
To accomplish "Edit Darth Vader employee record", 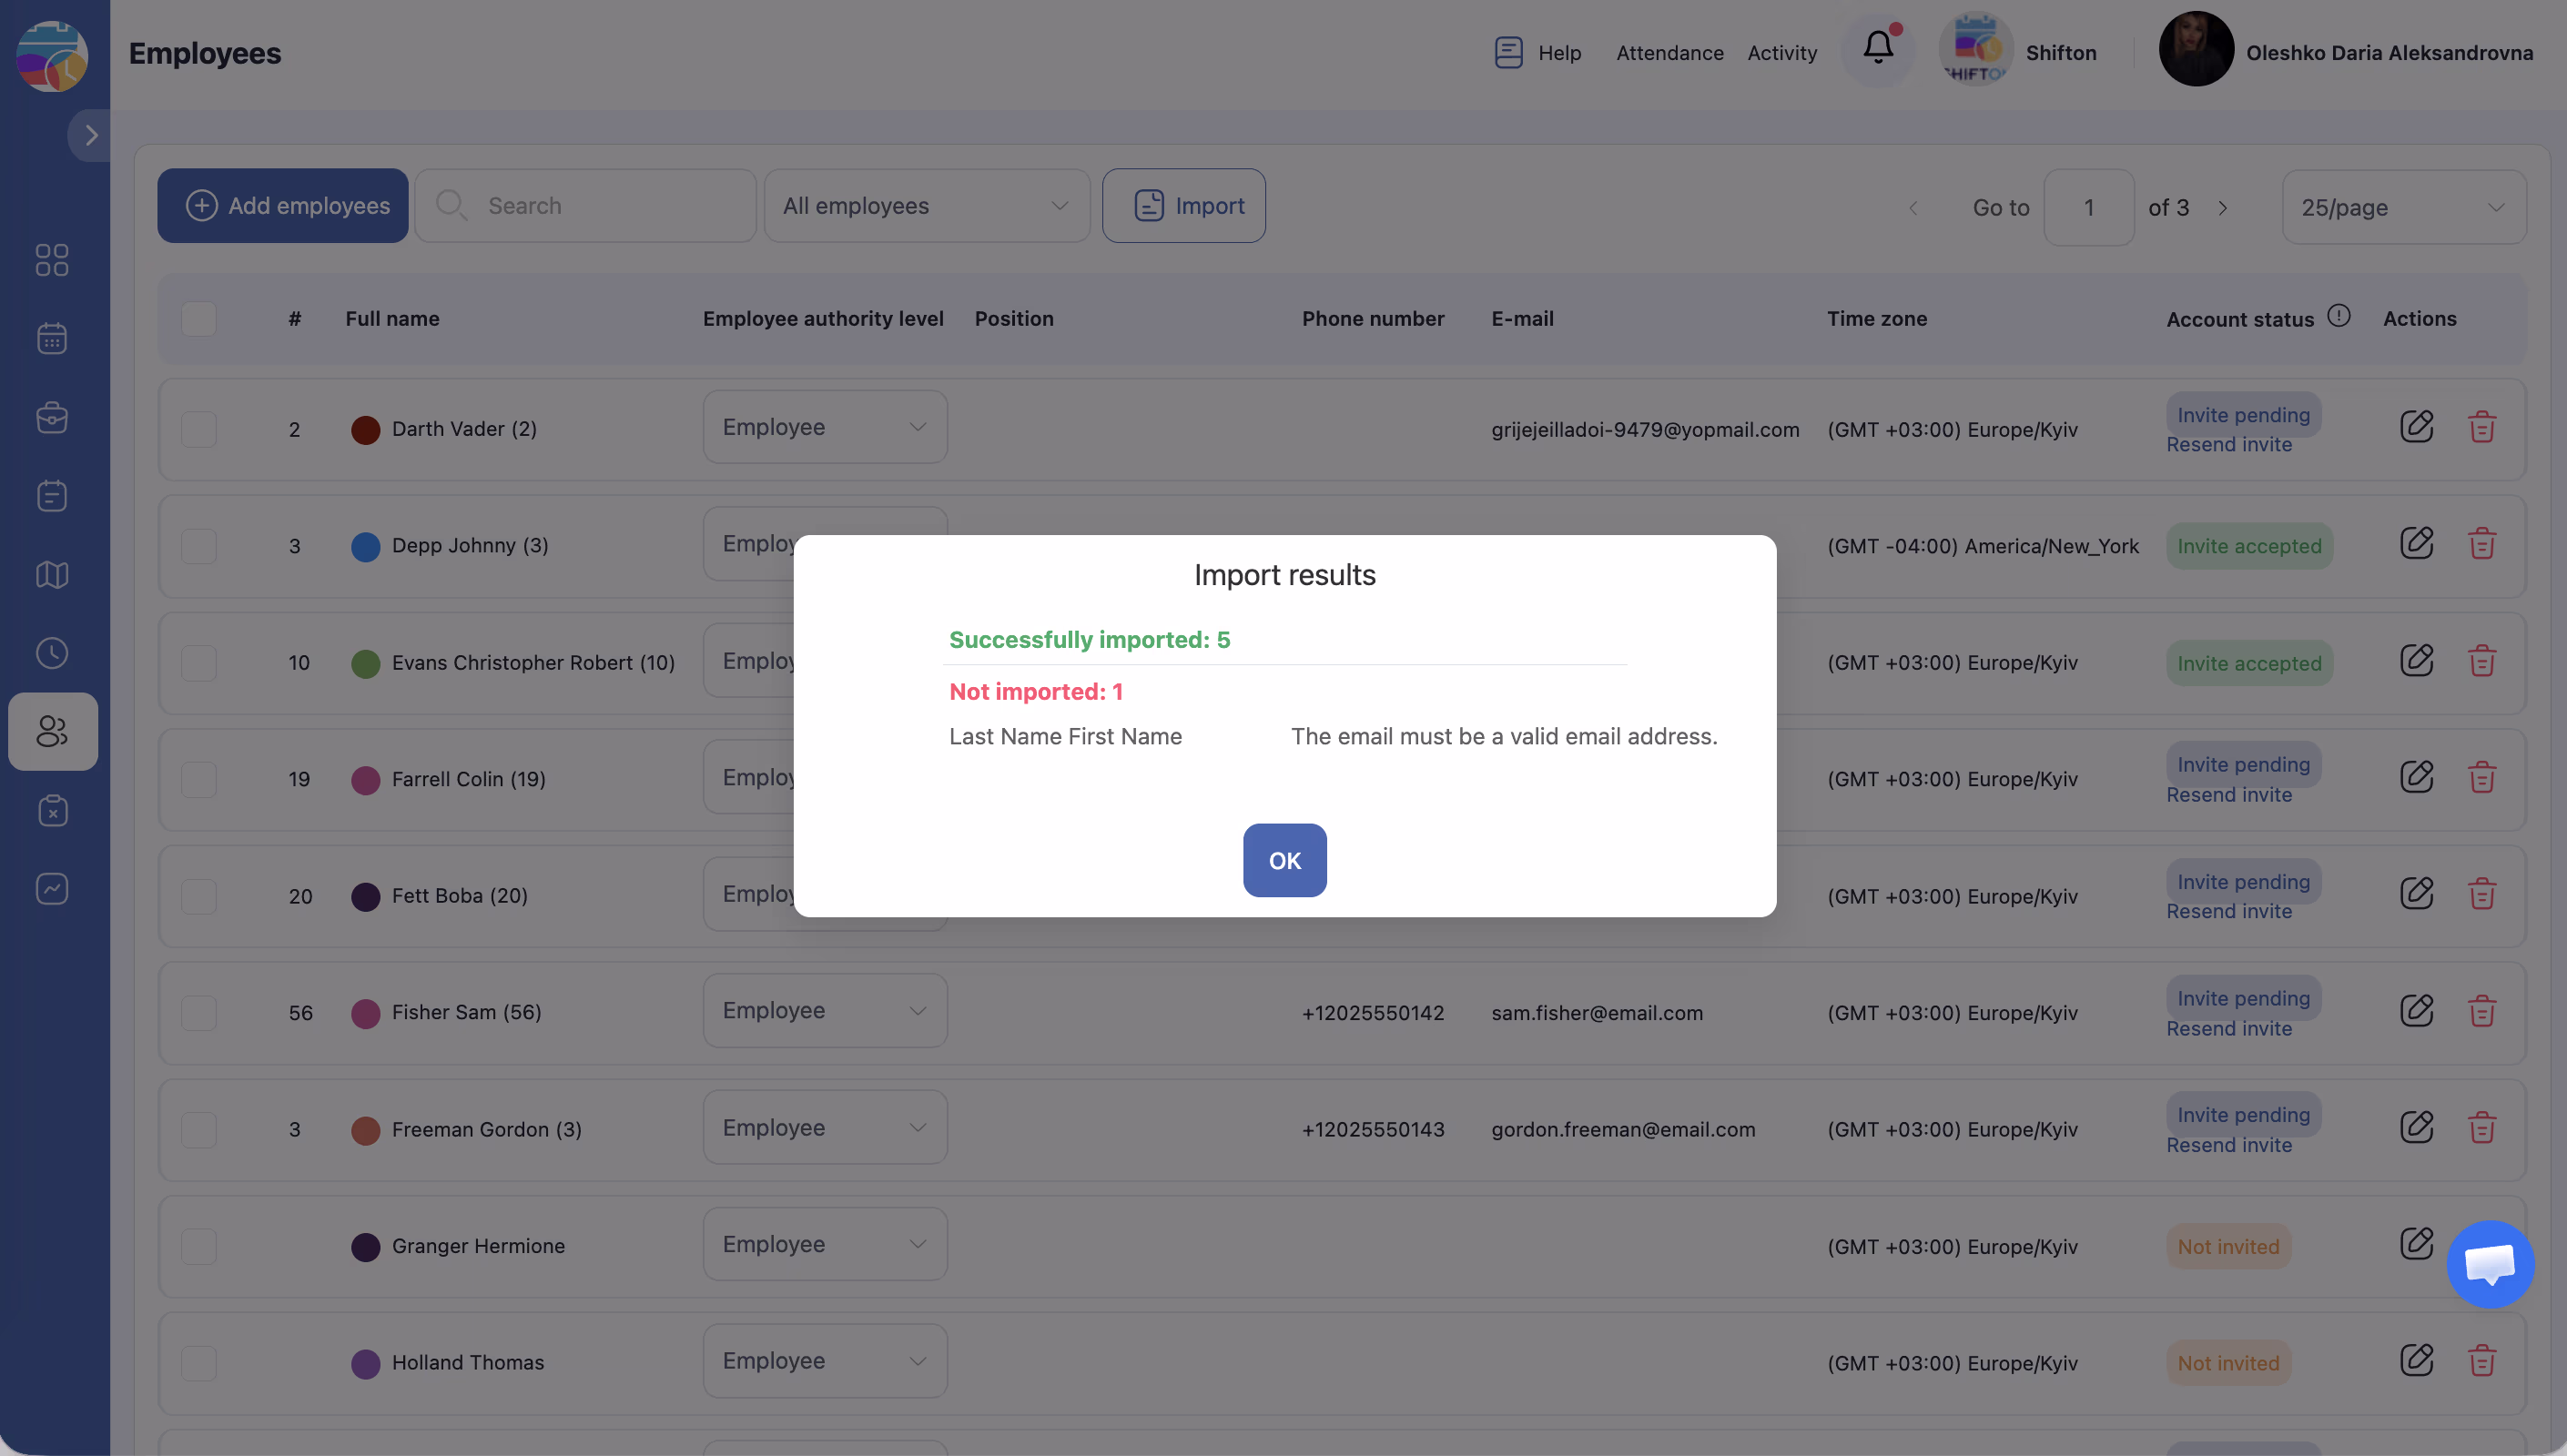I will [x=2416, y=427].
